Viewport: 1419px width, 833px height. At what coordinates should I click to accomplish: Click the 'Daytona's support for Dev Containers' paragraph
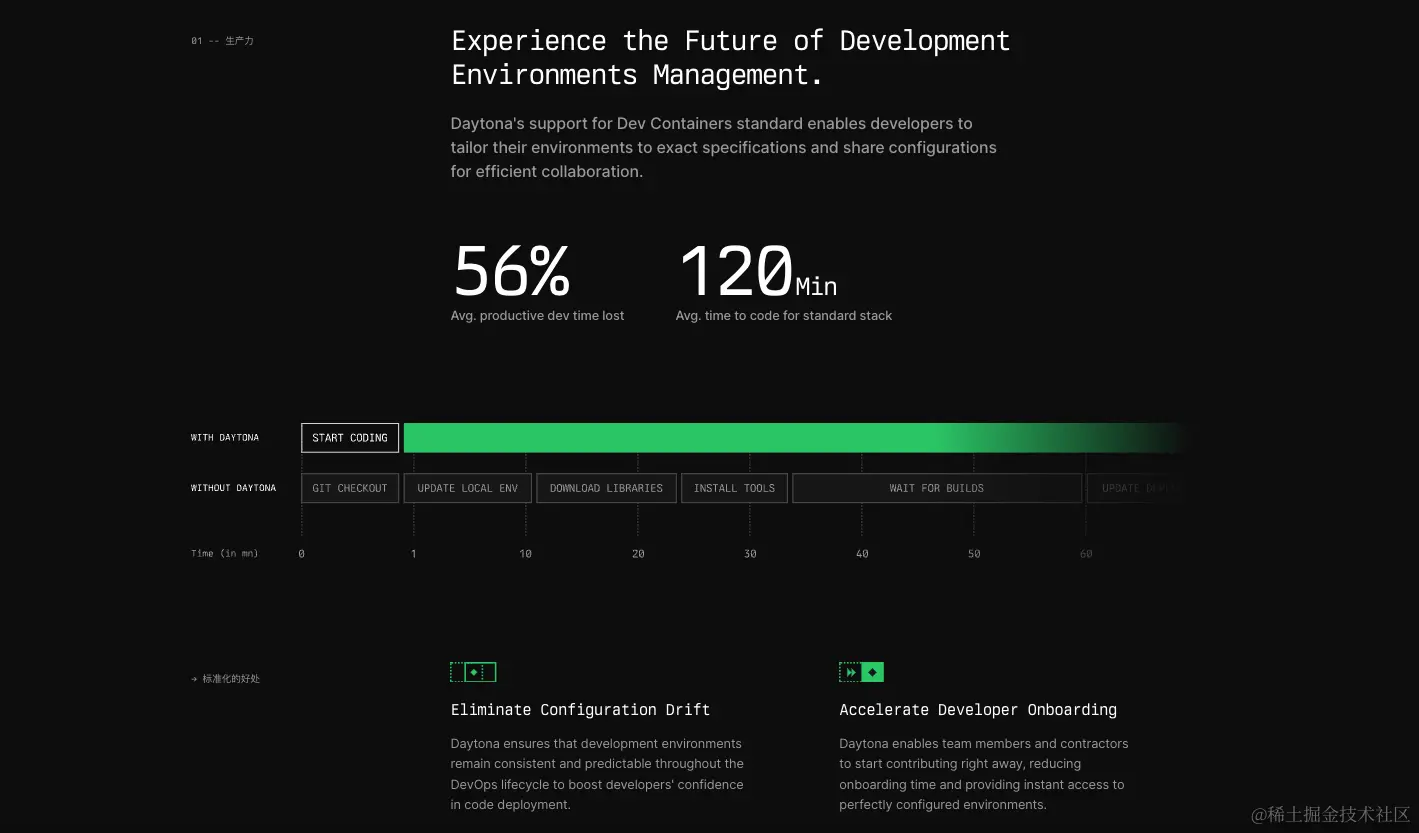click(x=723, y=148)
